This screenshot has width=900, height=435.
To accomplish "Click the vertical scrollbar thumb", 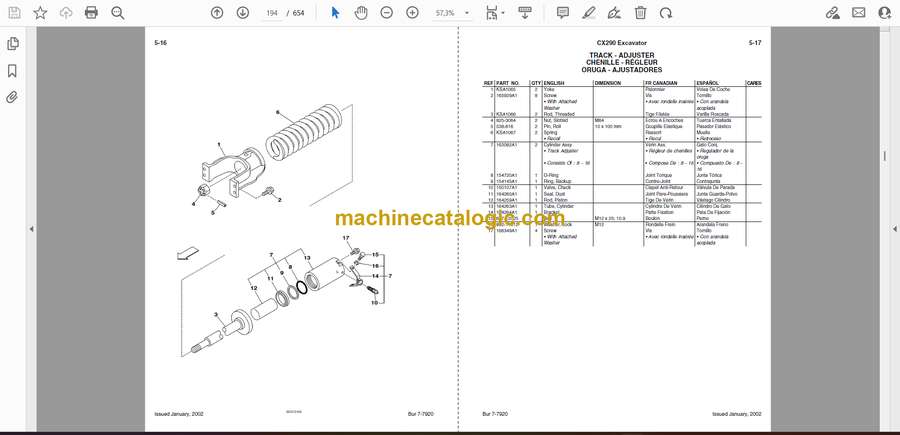I will pos(883,157).
